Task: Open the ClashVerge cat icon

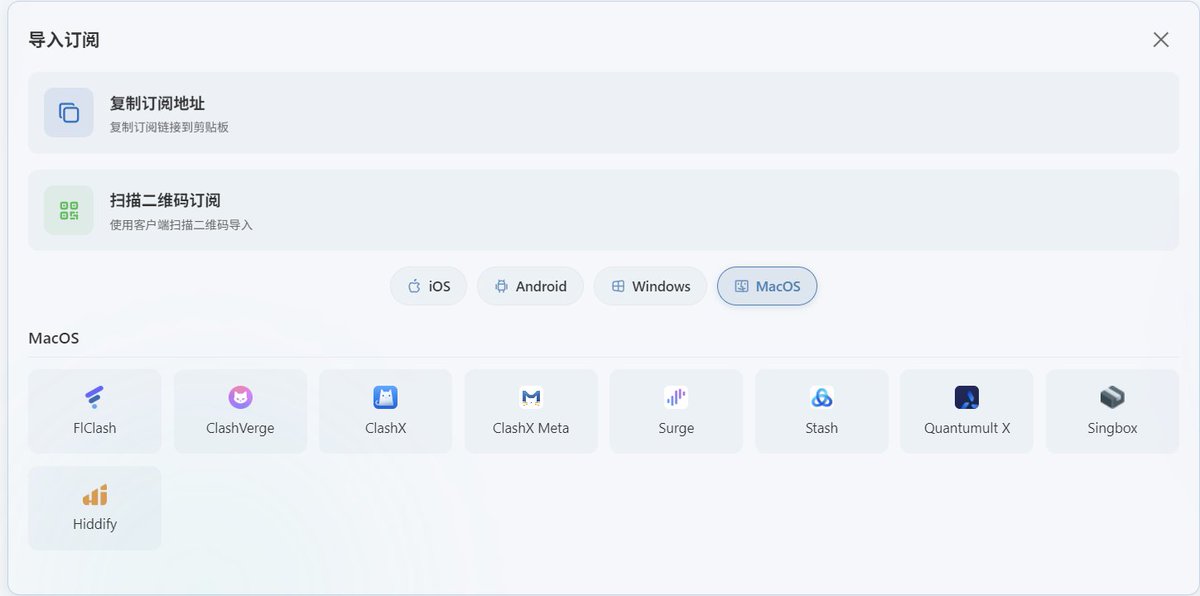Action: click(240, 397)
